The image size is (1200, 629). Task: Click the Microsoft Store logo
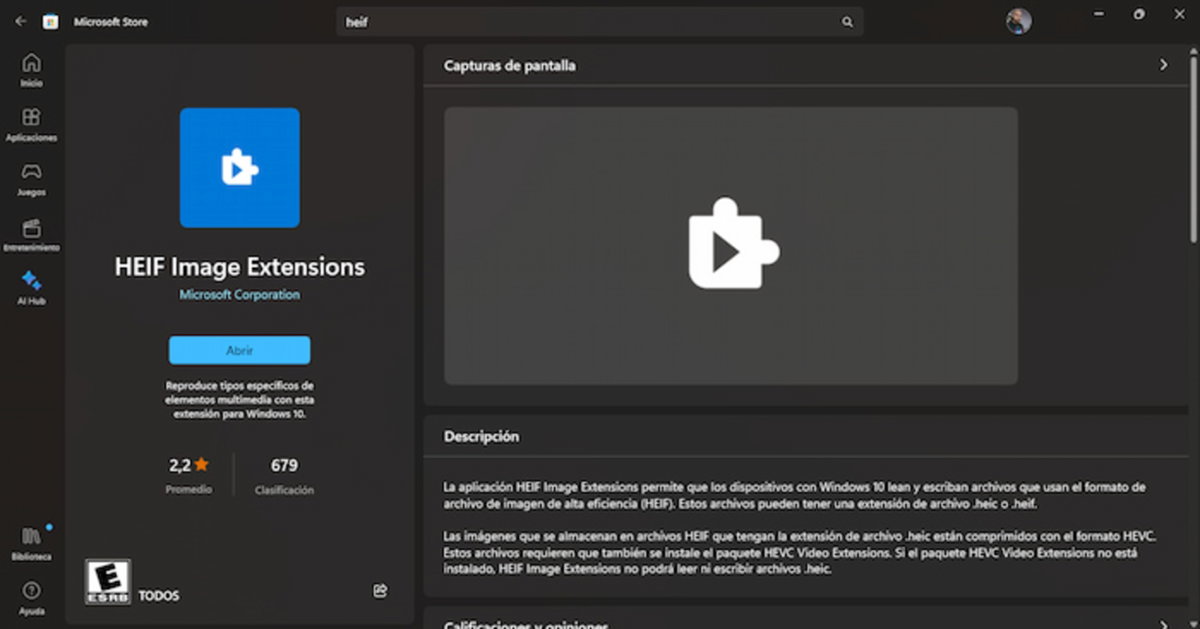(x=51, y=21)
